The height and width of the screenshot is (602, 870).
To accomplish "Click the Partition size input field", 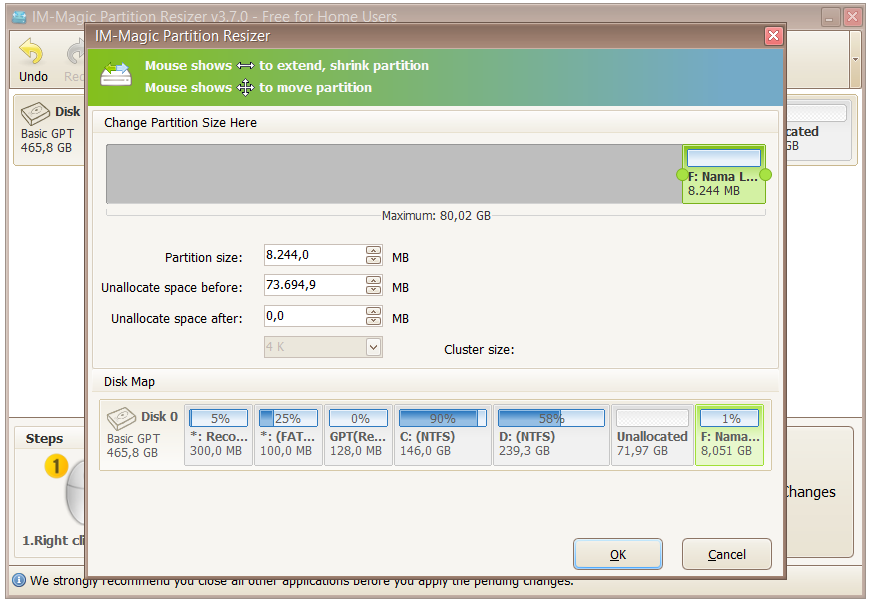I will click(x=313, y=256).
